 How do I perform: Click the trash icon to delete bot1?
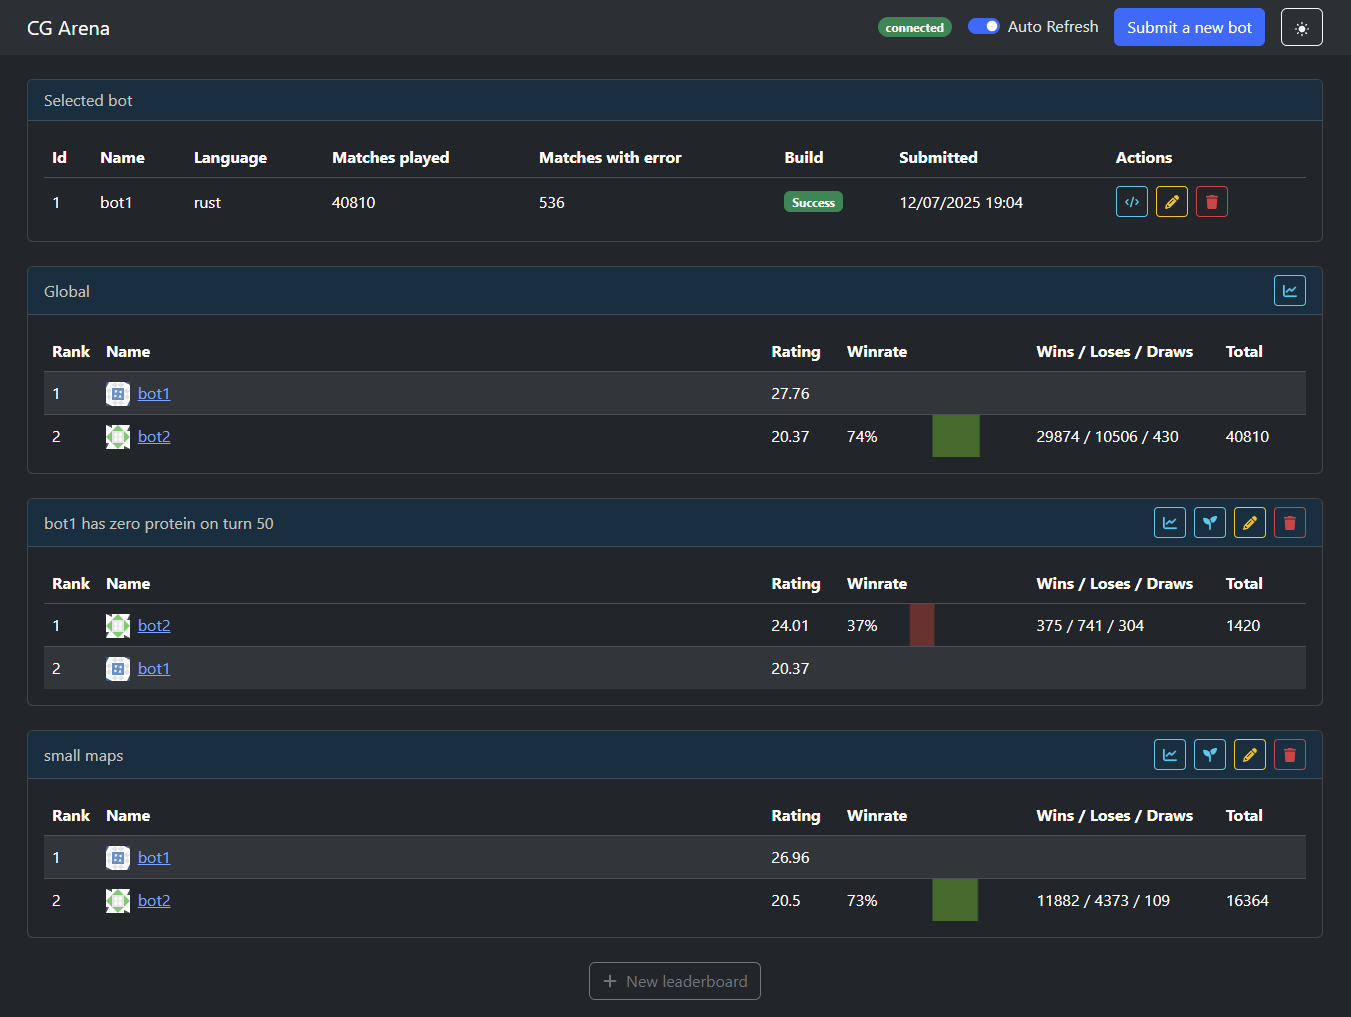[x=1211, y=201]
